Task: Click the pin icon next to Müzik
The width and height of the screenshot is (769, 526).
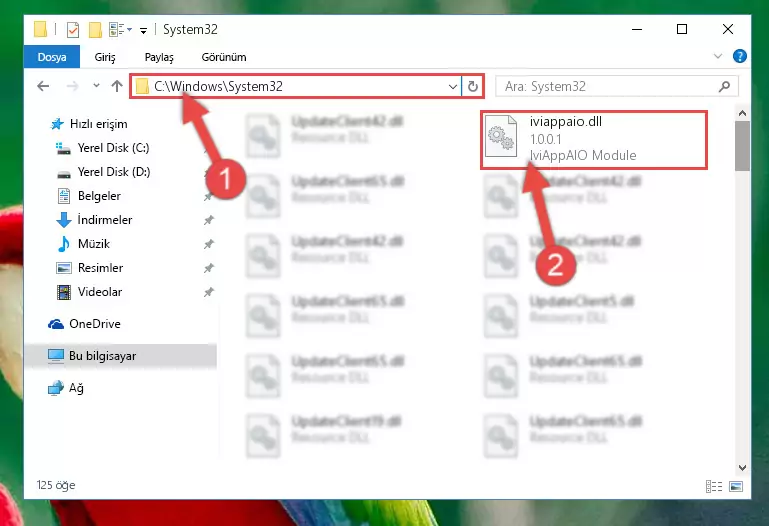Action: point(208,244)
